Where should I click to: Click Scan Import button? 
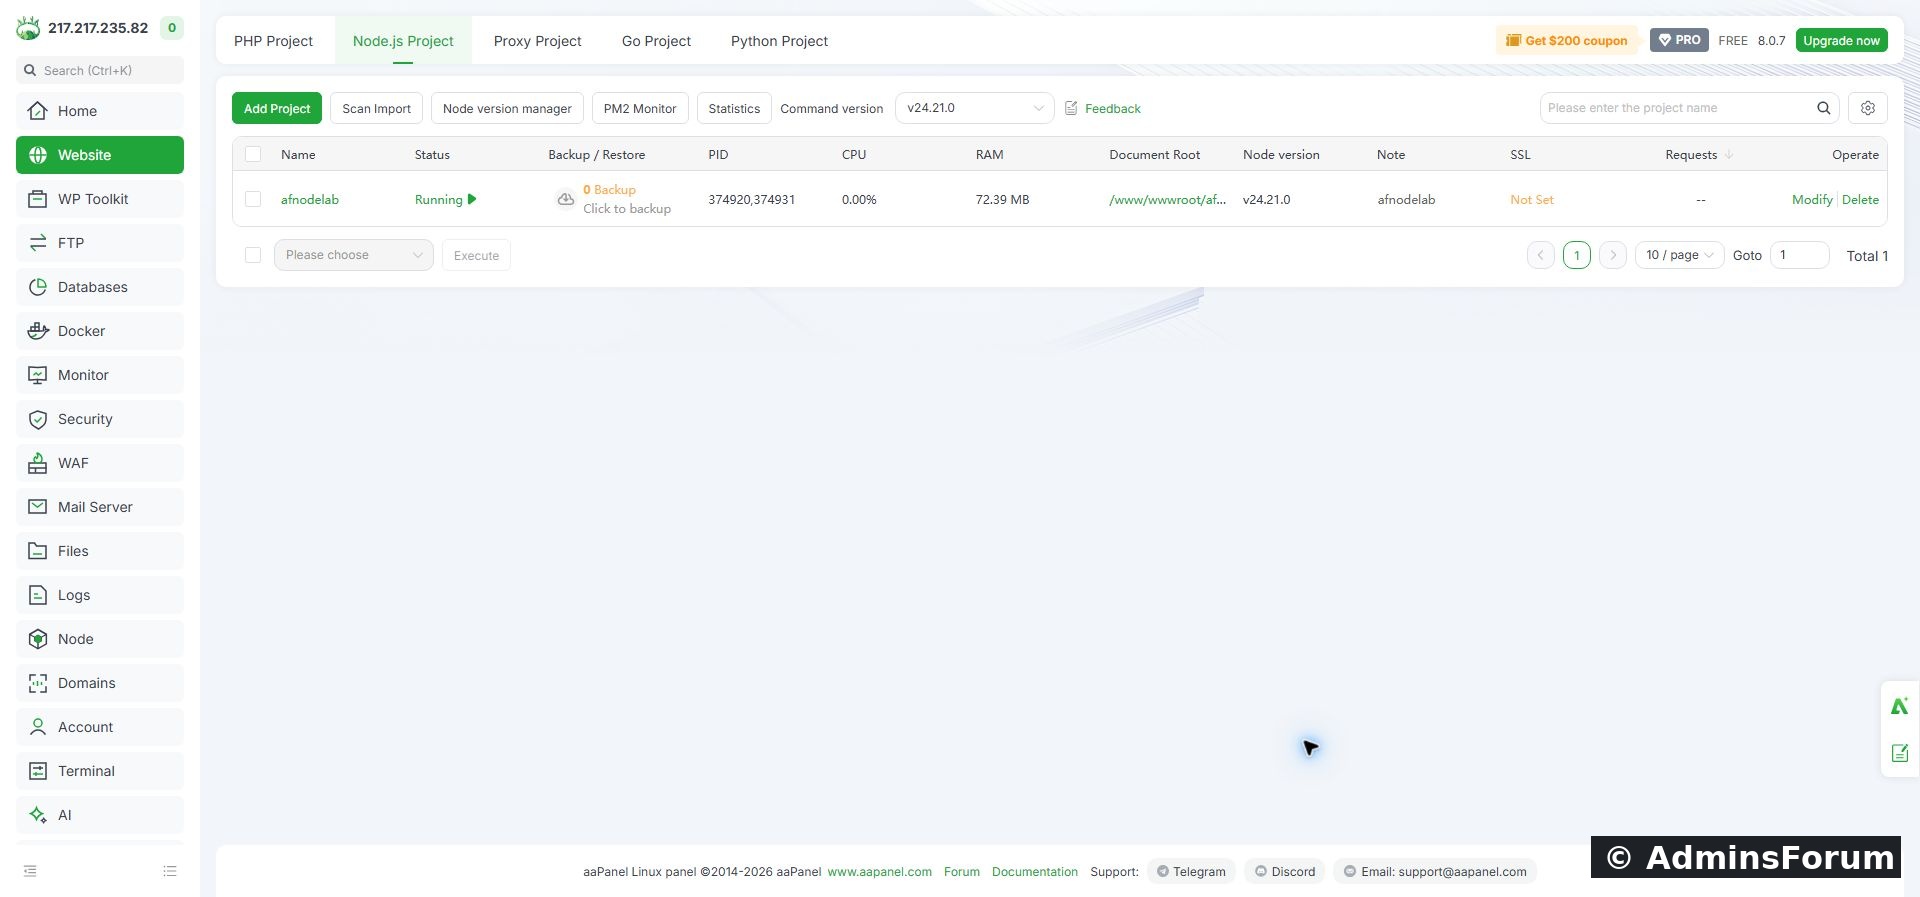(x=376, y=108)
